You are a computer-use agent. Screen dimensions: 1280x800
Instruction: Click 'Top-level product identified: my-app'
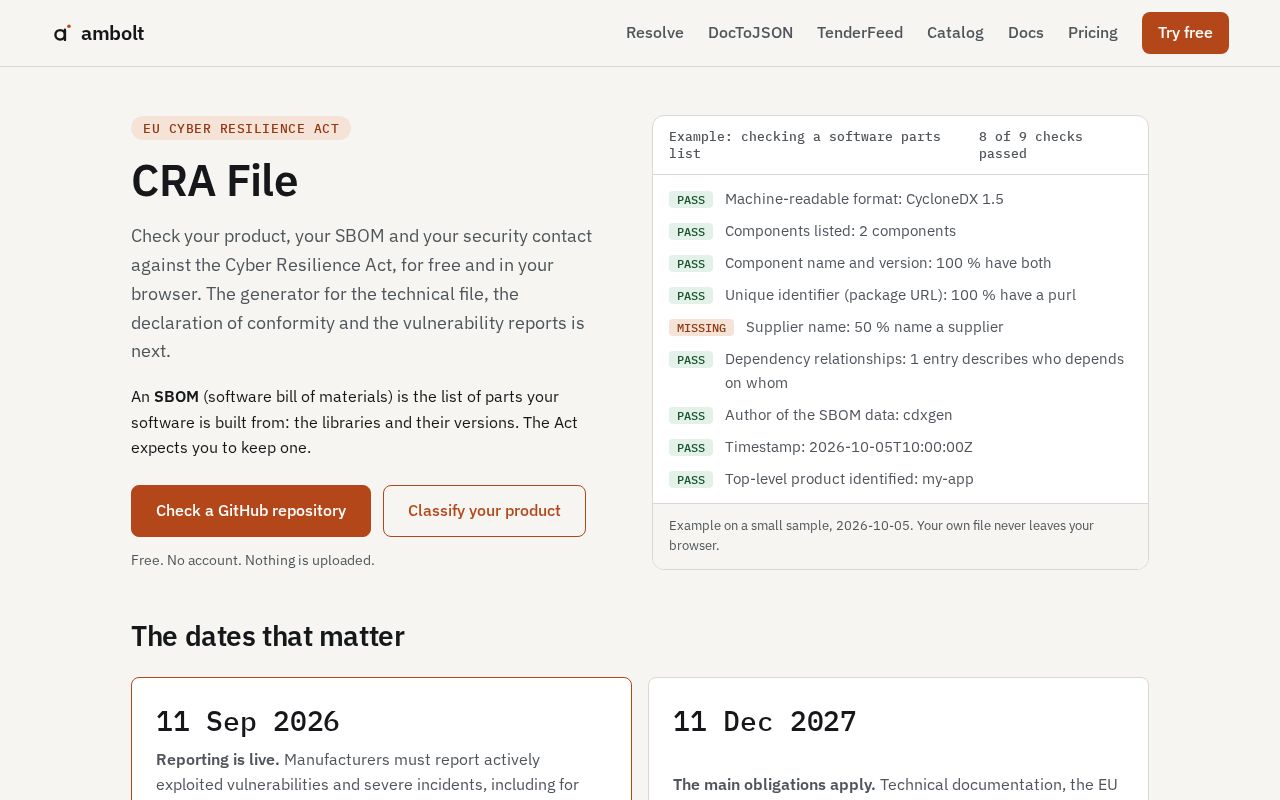pos(849,479)
